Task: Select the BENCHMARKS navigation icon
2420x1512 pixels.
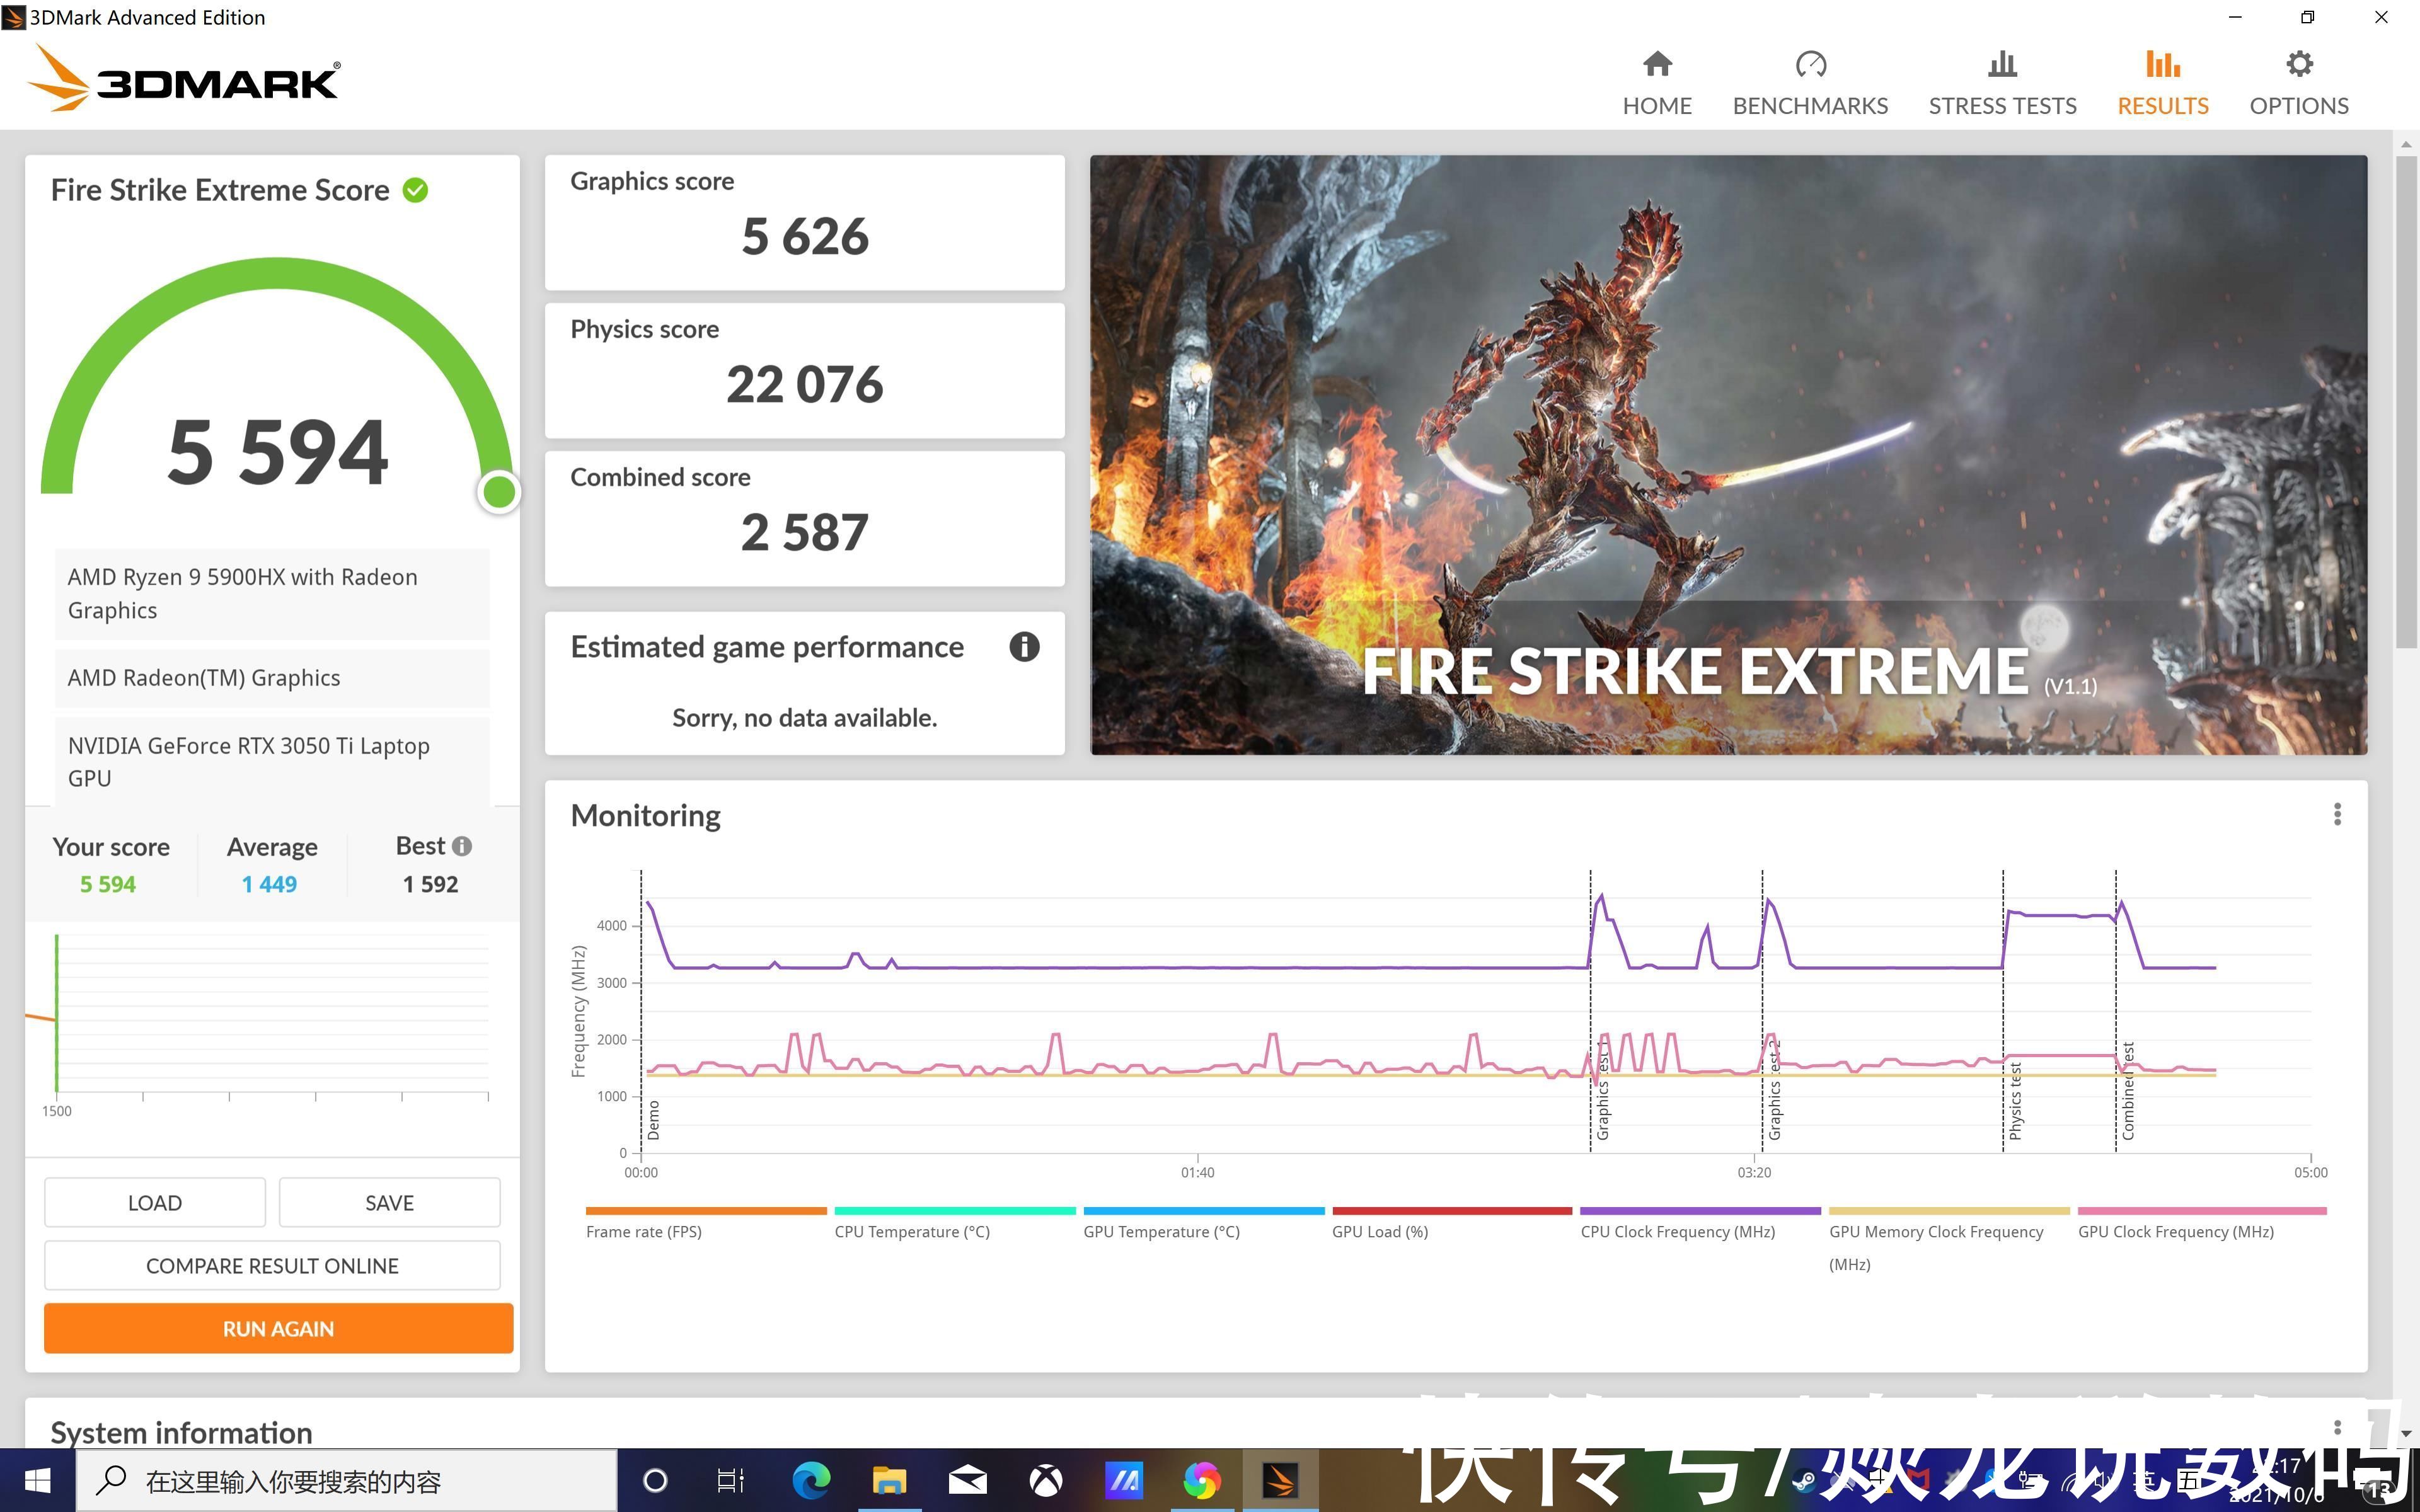Action: tap(1809, 64)
